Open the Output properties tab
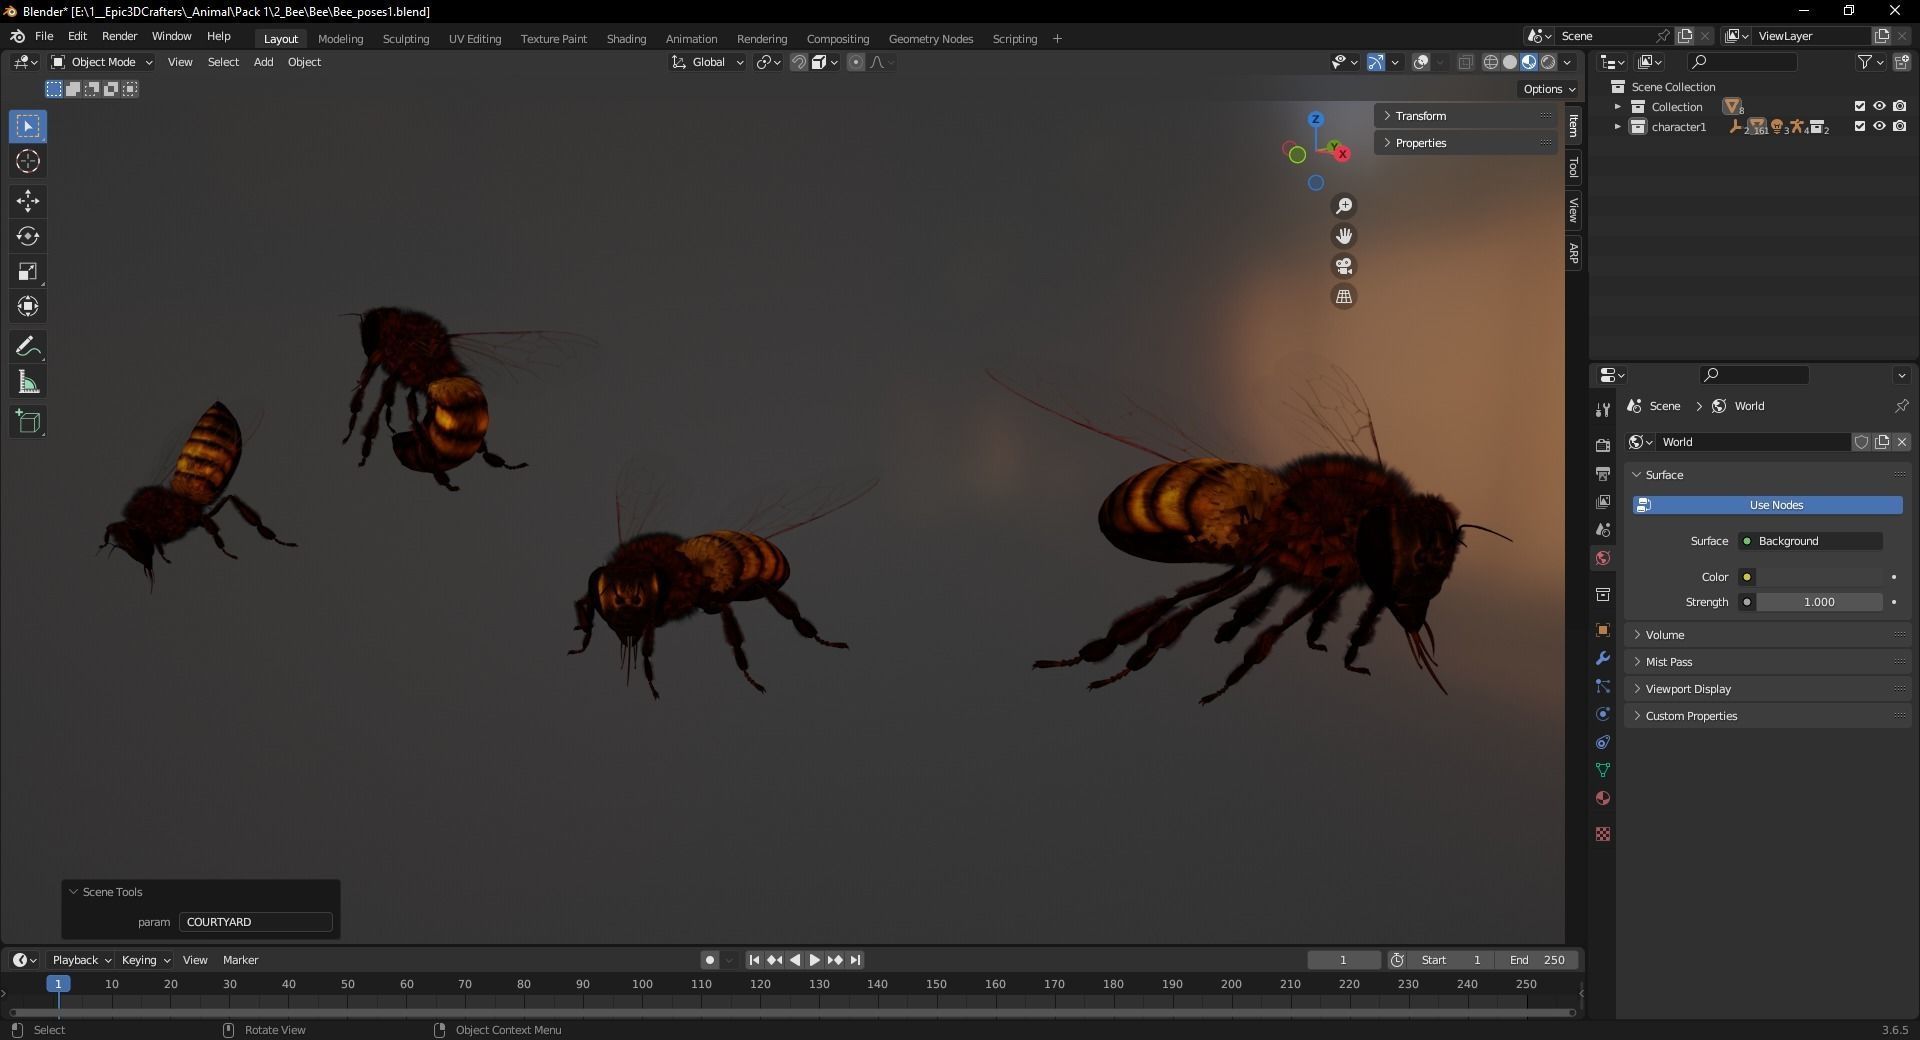This screenshot has width=1920, height=1040. coord(1603,473)
